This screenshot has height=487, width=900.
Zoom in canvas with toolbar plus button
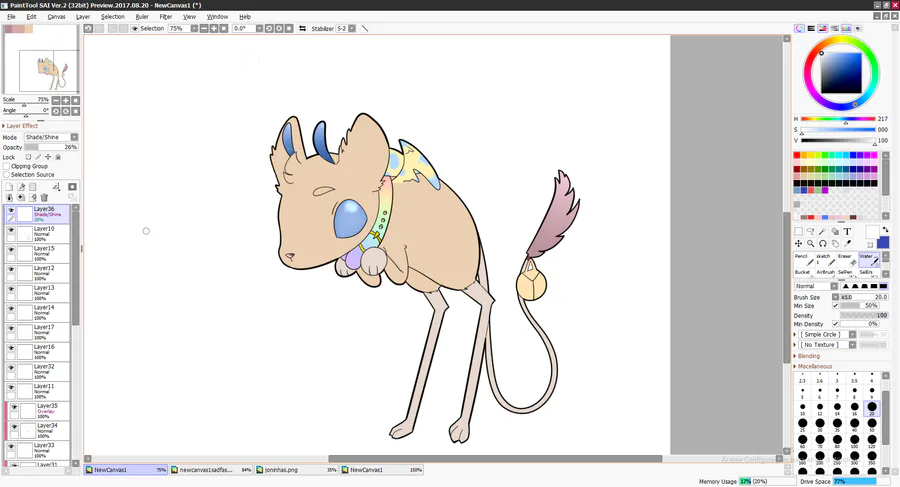point(214,28)
